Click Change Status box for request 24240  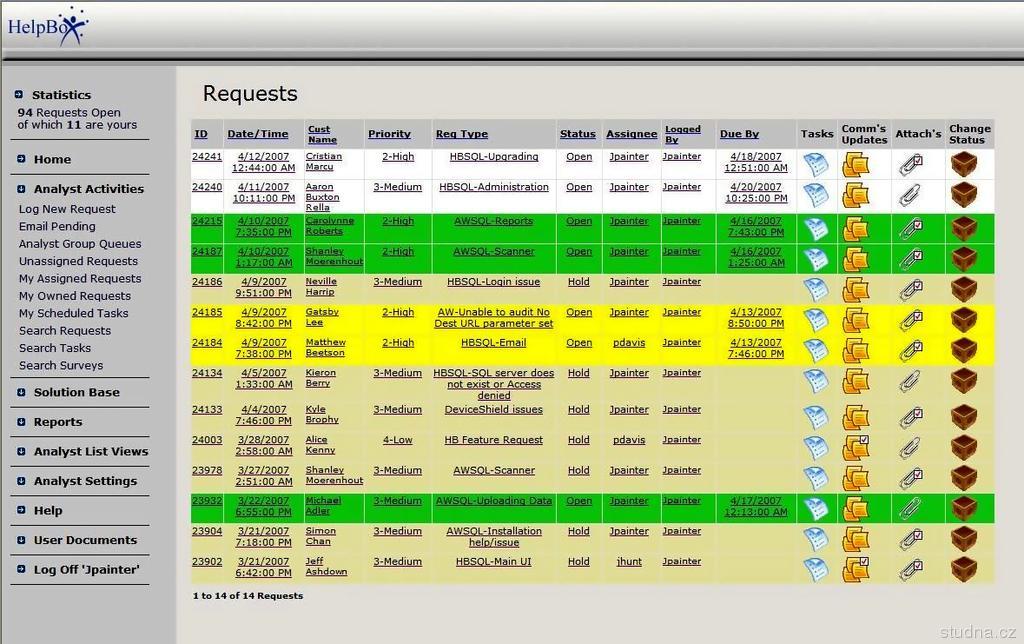click(x=964, y=195)
